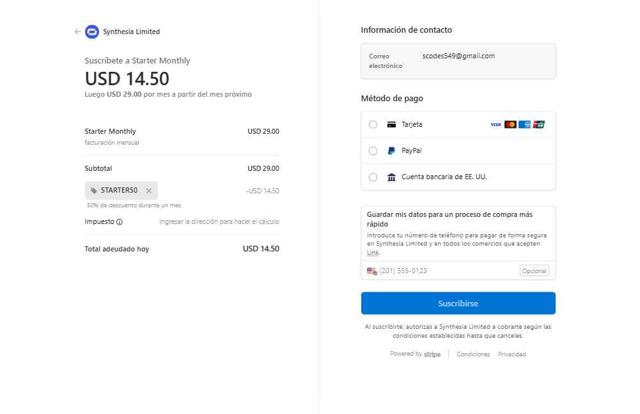This screenshot has width=640, height=414.
Task: Open the Privacidad link
Action: [512, 354]
